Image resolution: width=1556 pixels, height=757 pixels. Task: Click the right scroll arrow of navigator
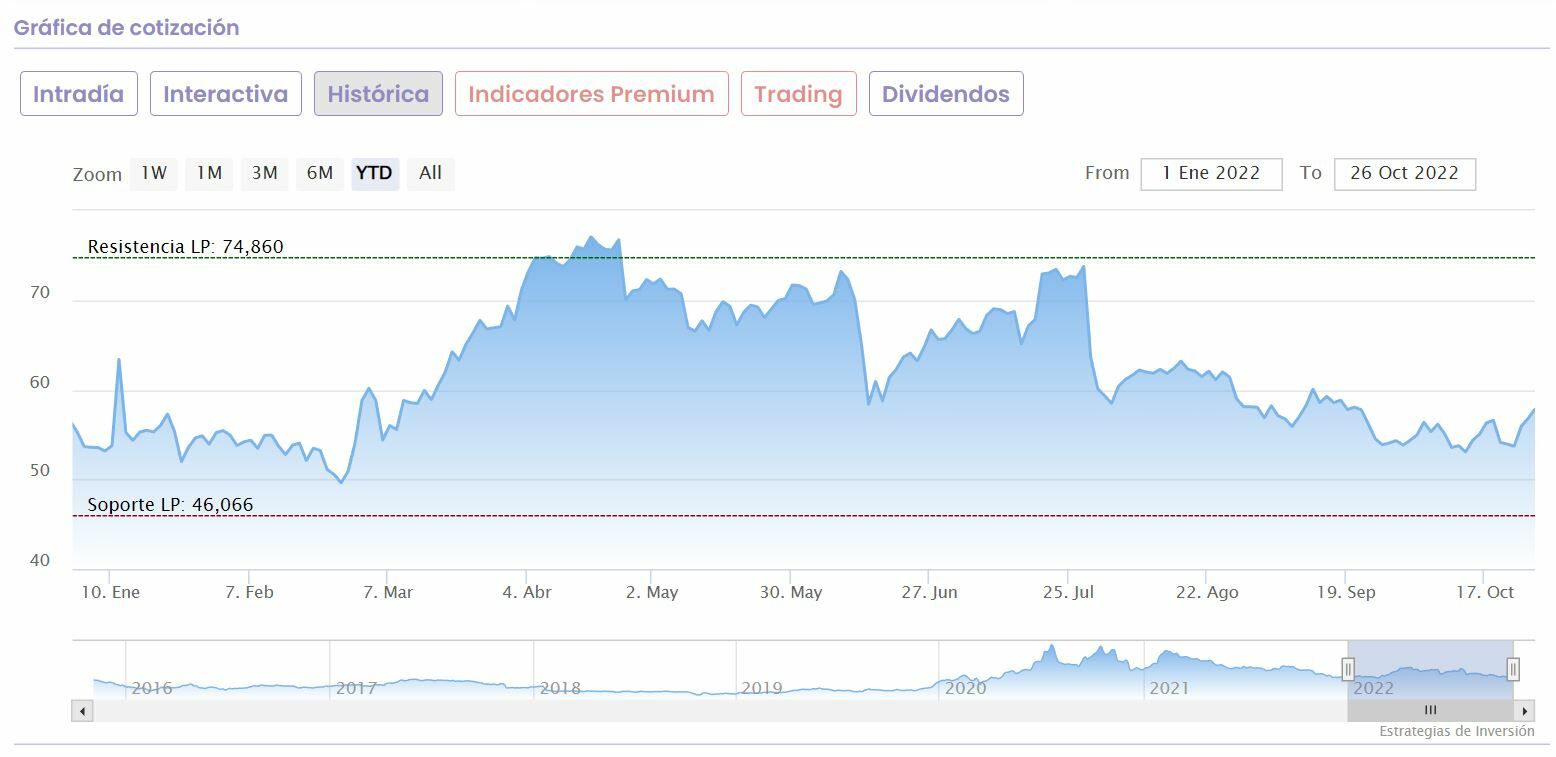pyautogui.click(x=1525, y=711)
